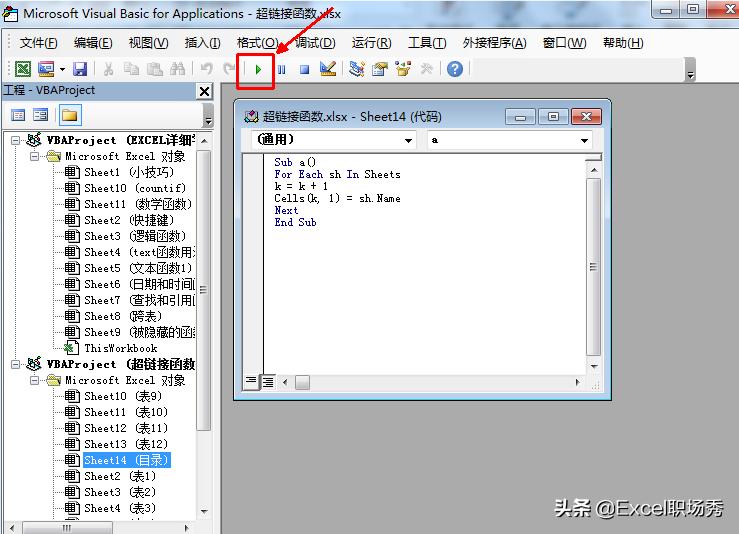Click the View Code icon in project panel
739x534 pixels.
pyautogui.click(x=18, y=115)
